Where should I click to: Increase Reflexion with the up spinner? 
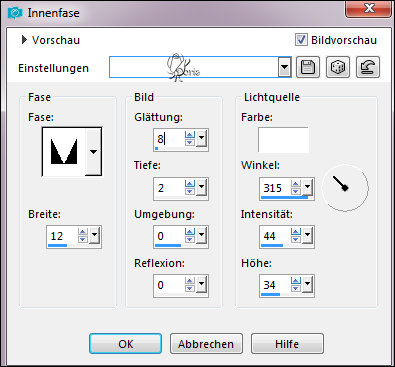[x=190, y=281]
